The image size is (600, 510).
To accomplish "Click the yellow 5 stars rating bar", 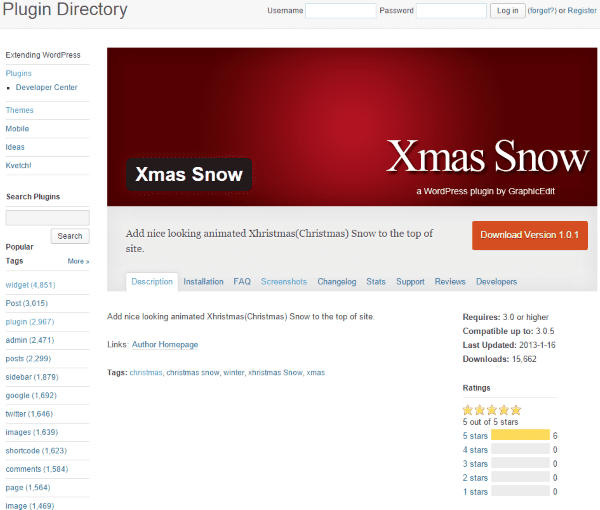I will [x=520, y=435].
